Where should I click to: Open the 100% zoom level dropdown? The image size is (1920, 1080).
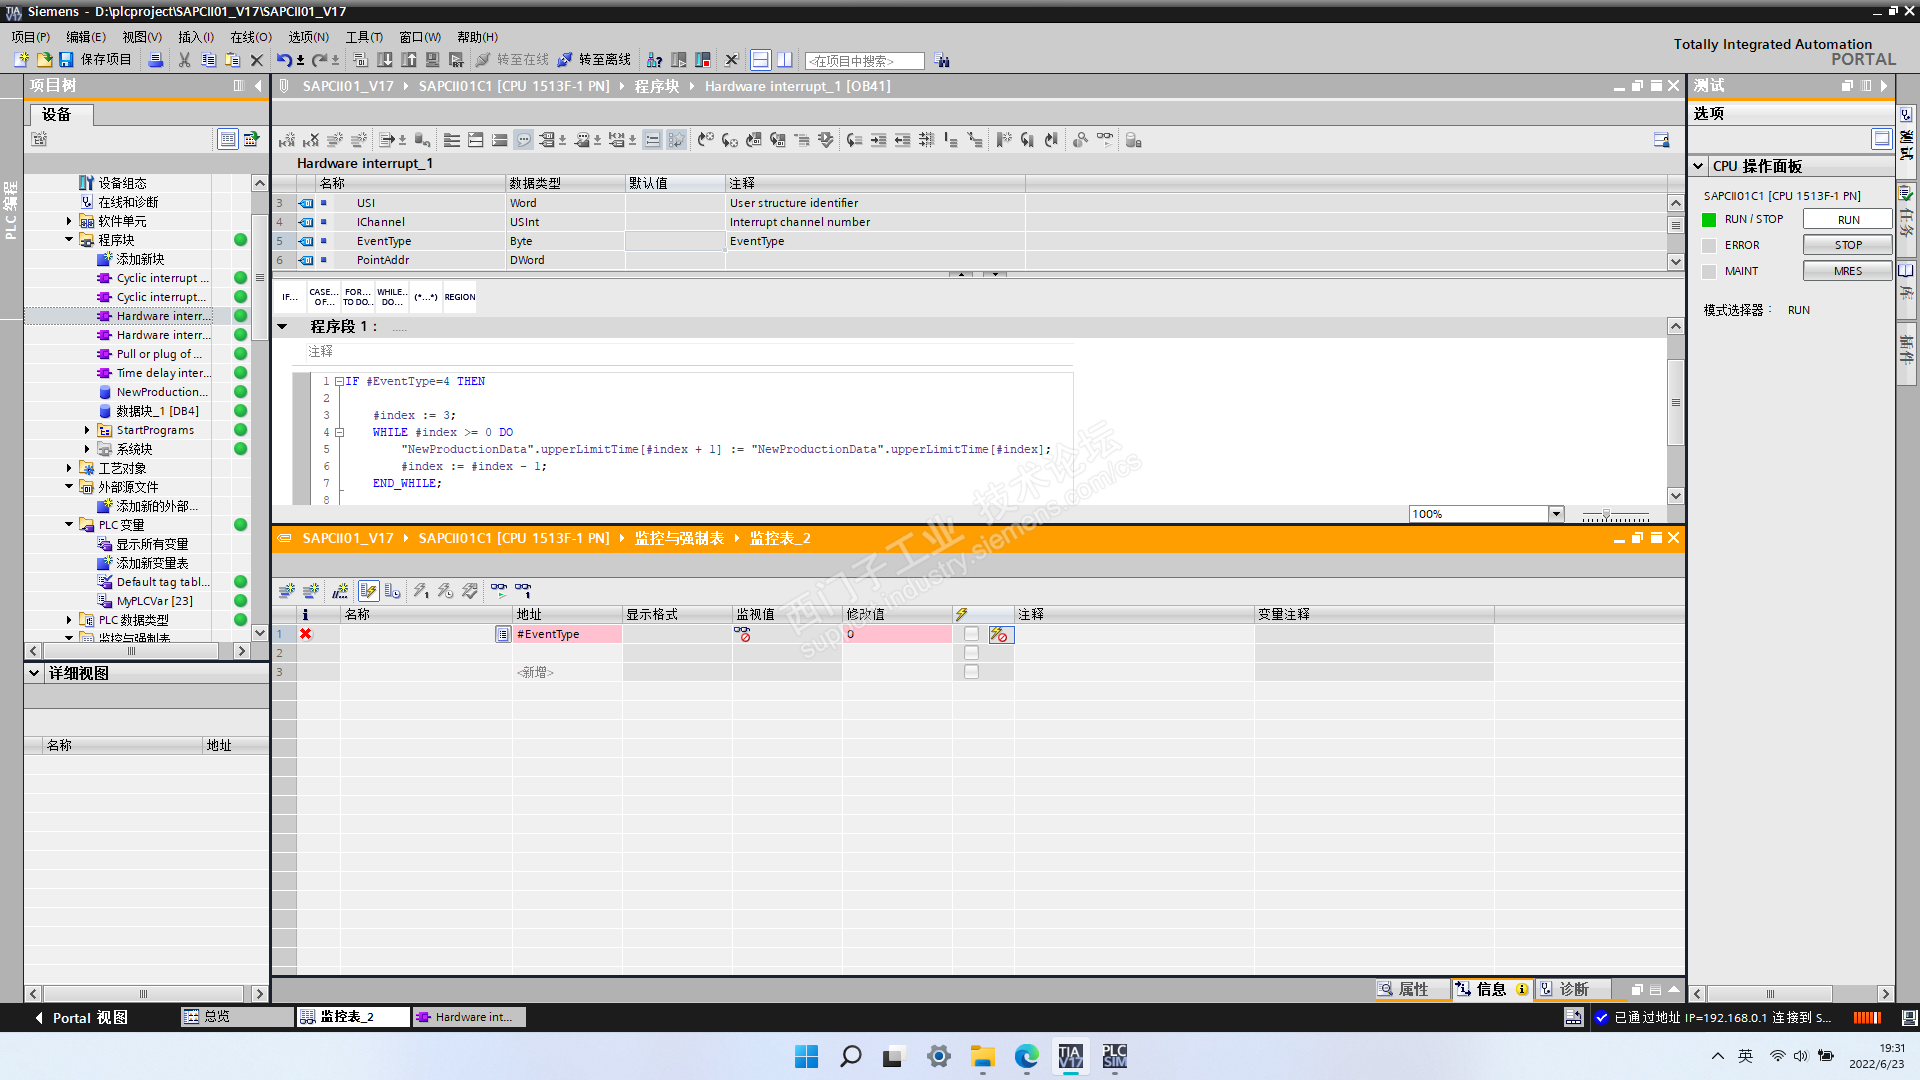(x=1556, y=514)
